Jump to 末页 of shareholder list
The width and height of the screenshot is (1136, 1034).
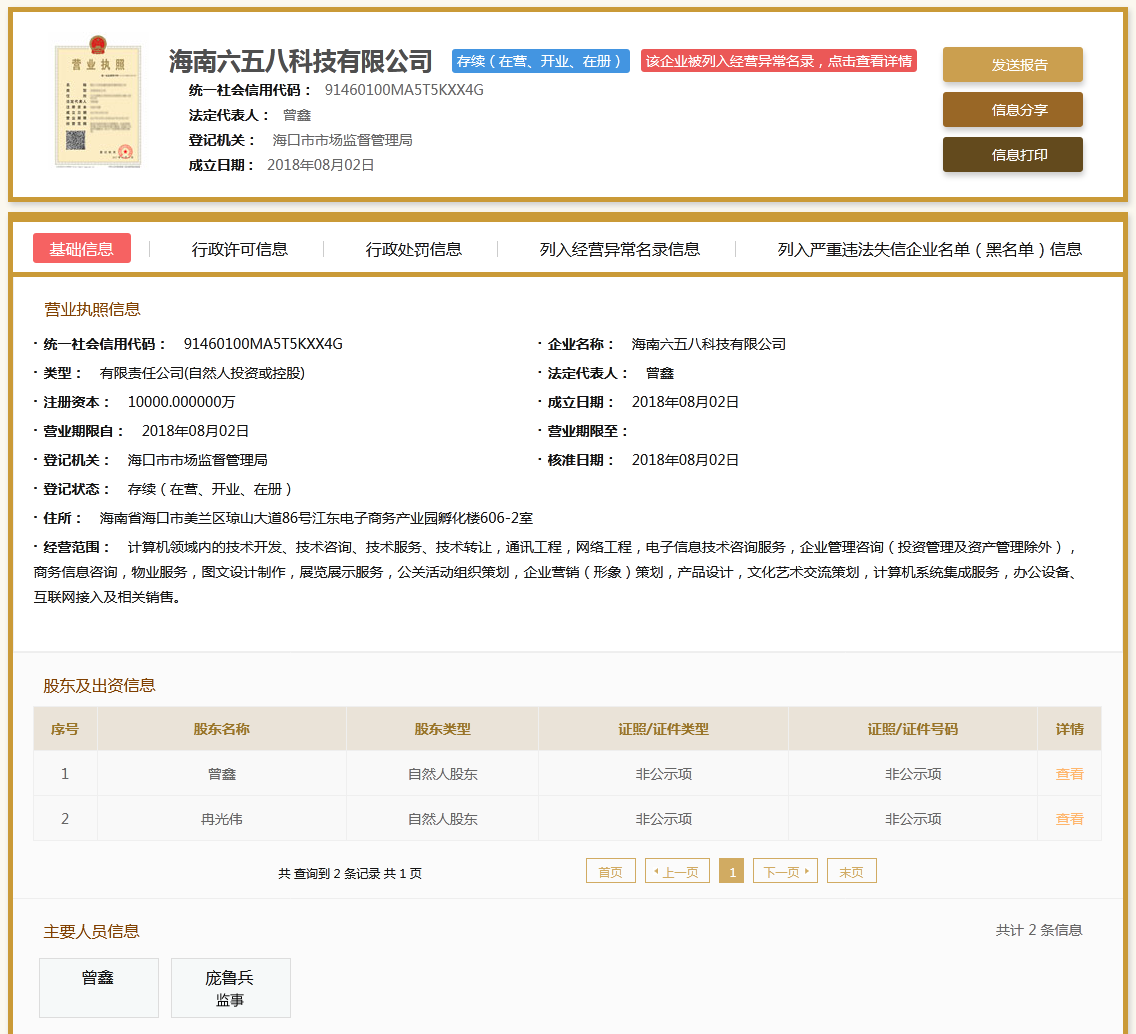tap(851, 870)
